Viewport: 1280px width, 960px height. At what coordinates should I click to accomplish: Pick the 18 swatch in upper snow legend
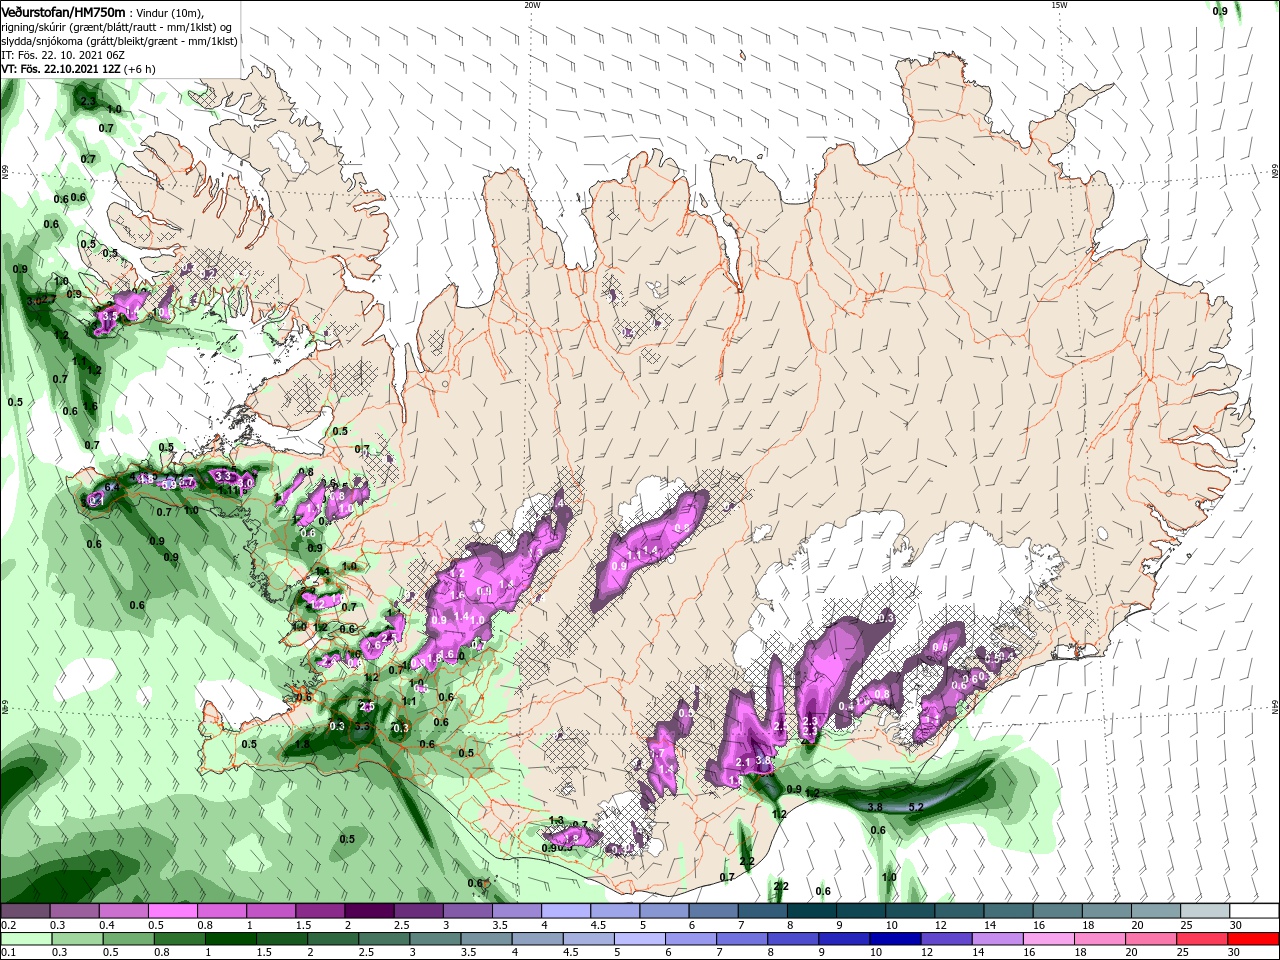pyautogui.click(x=1106, y=911)
